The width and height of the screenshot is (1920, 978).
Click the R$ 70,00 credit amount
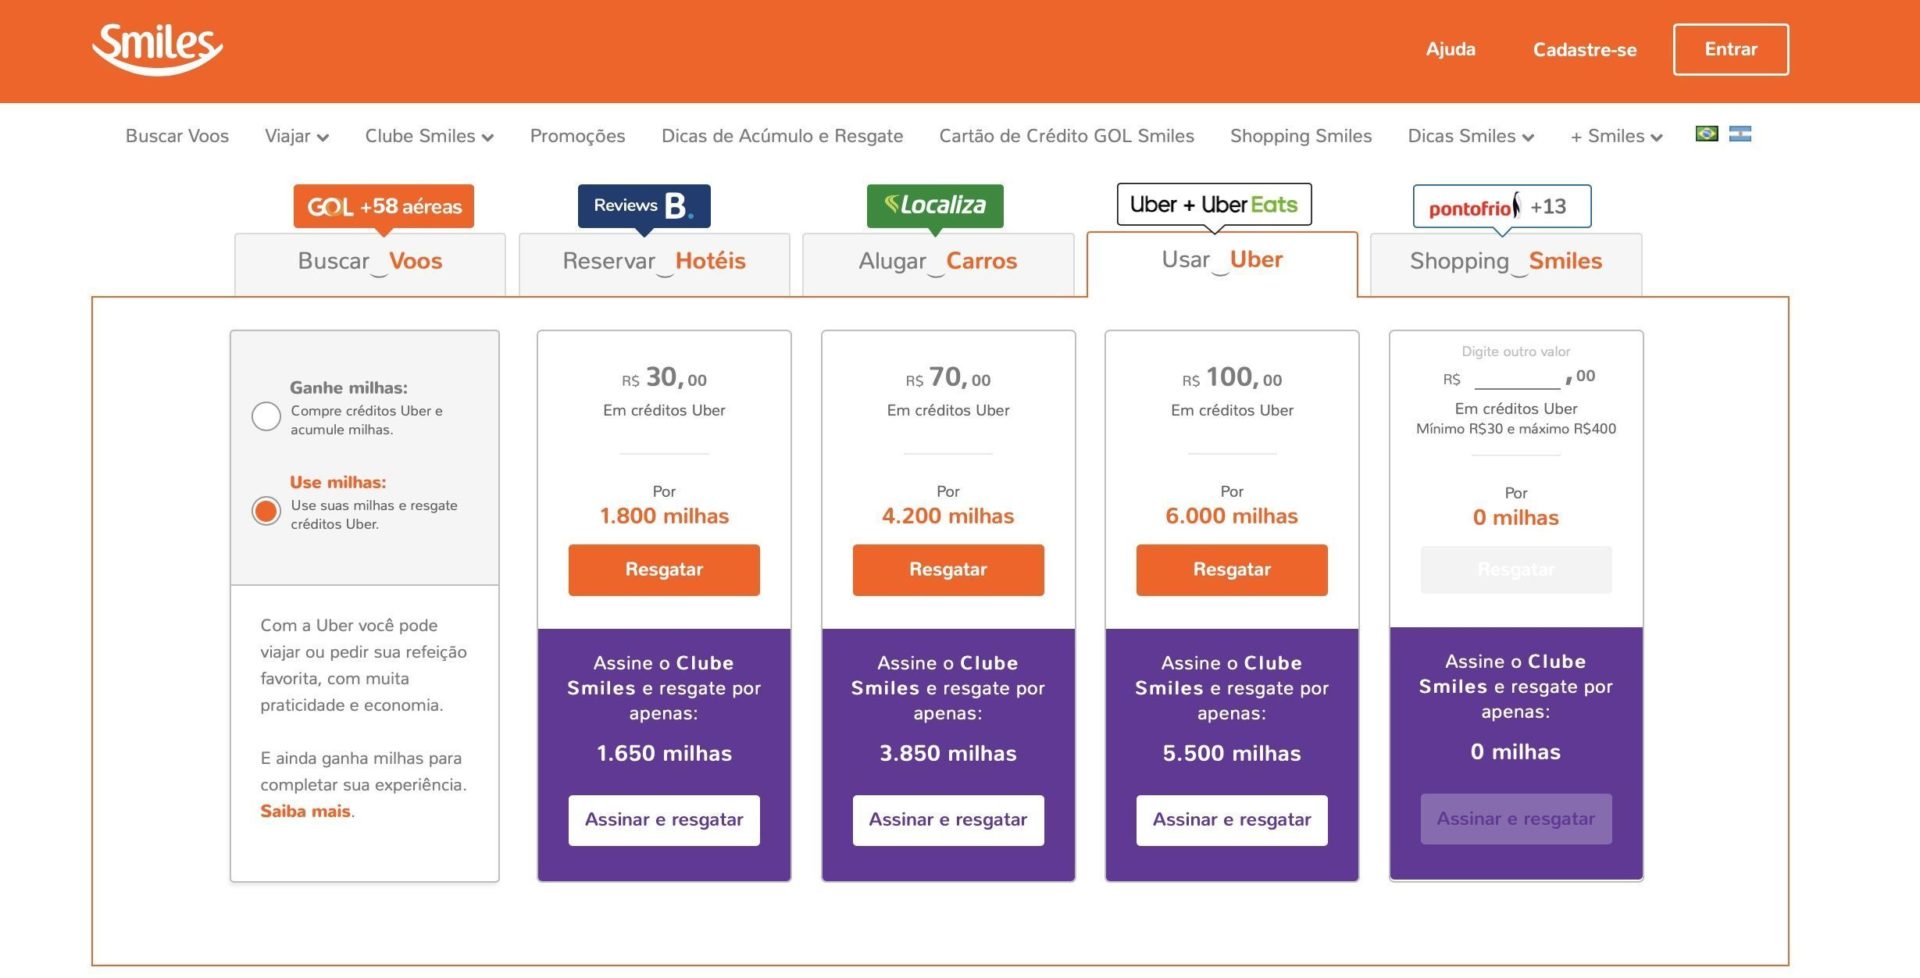pyautogui.click(x=948, y=378)
